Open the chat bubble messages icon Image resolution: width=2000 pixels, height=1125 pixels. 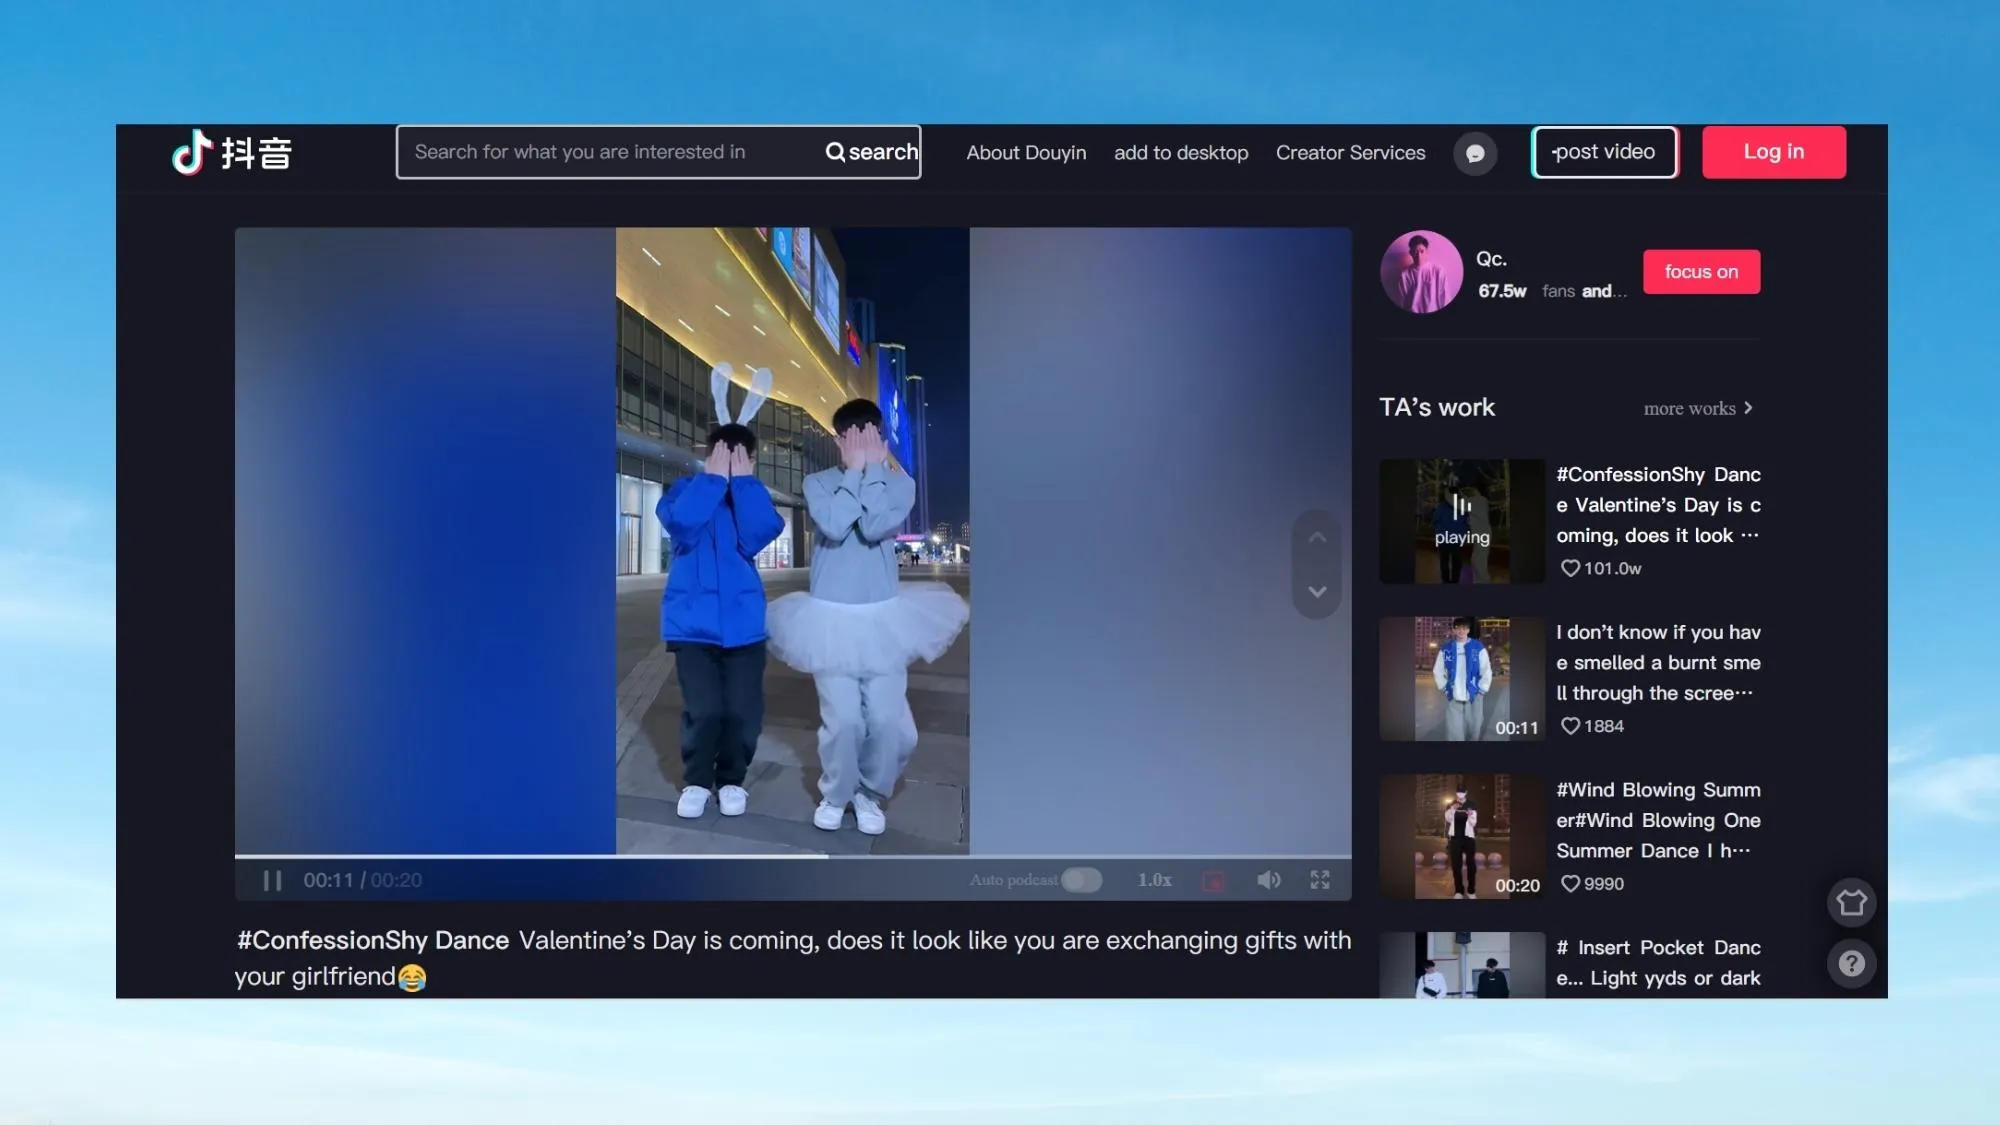coord(1474,153)
